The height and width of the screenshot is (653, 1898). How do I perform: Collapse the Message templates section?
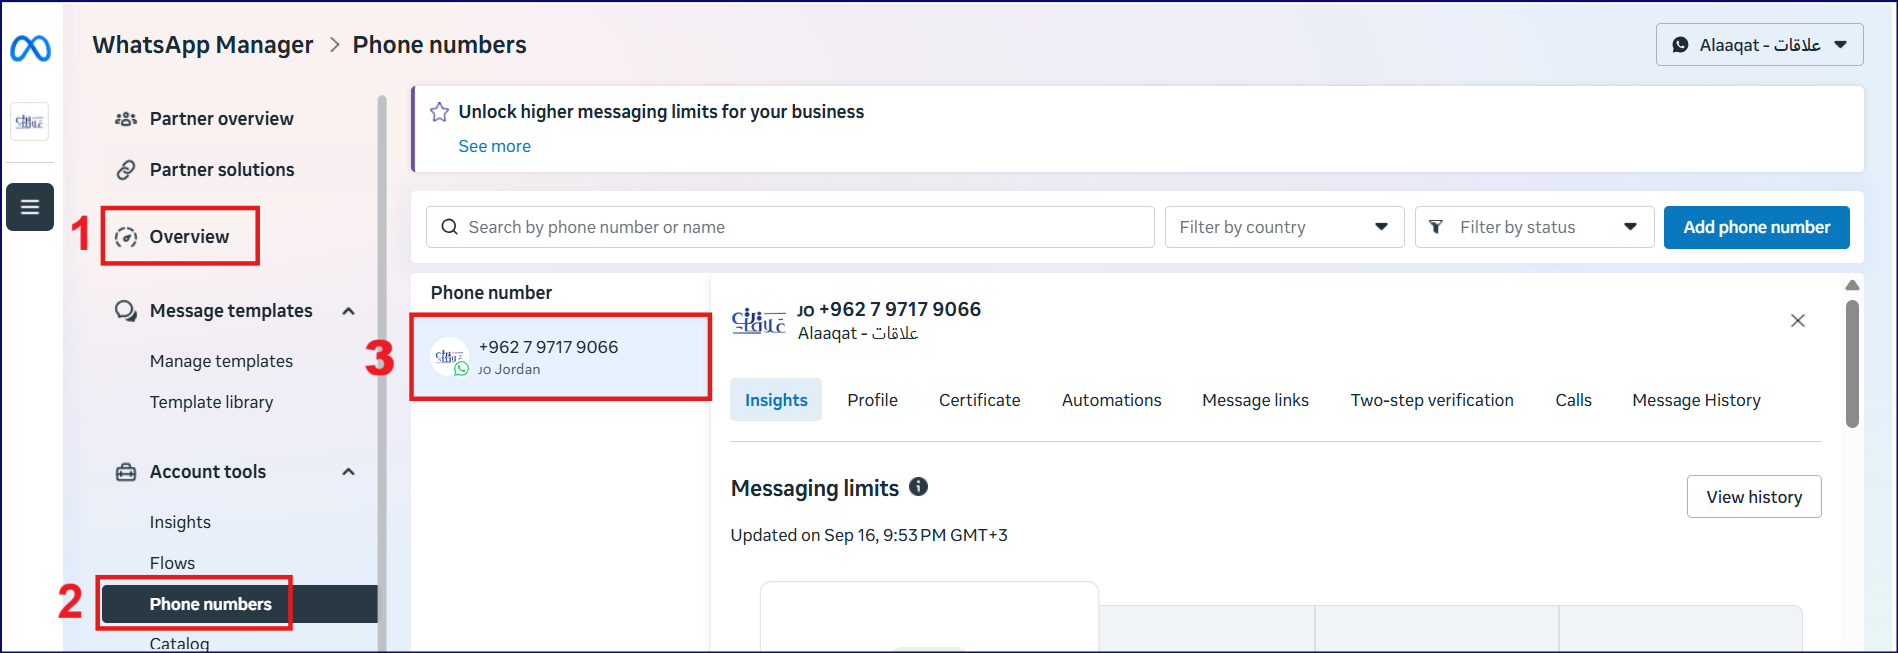pos(349,311)
